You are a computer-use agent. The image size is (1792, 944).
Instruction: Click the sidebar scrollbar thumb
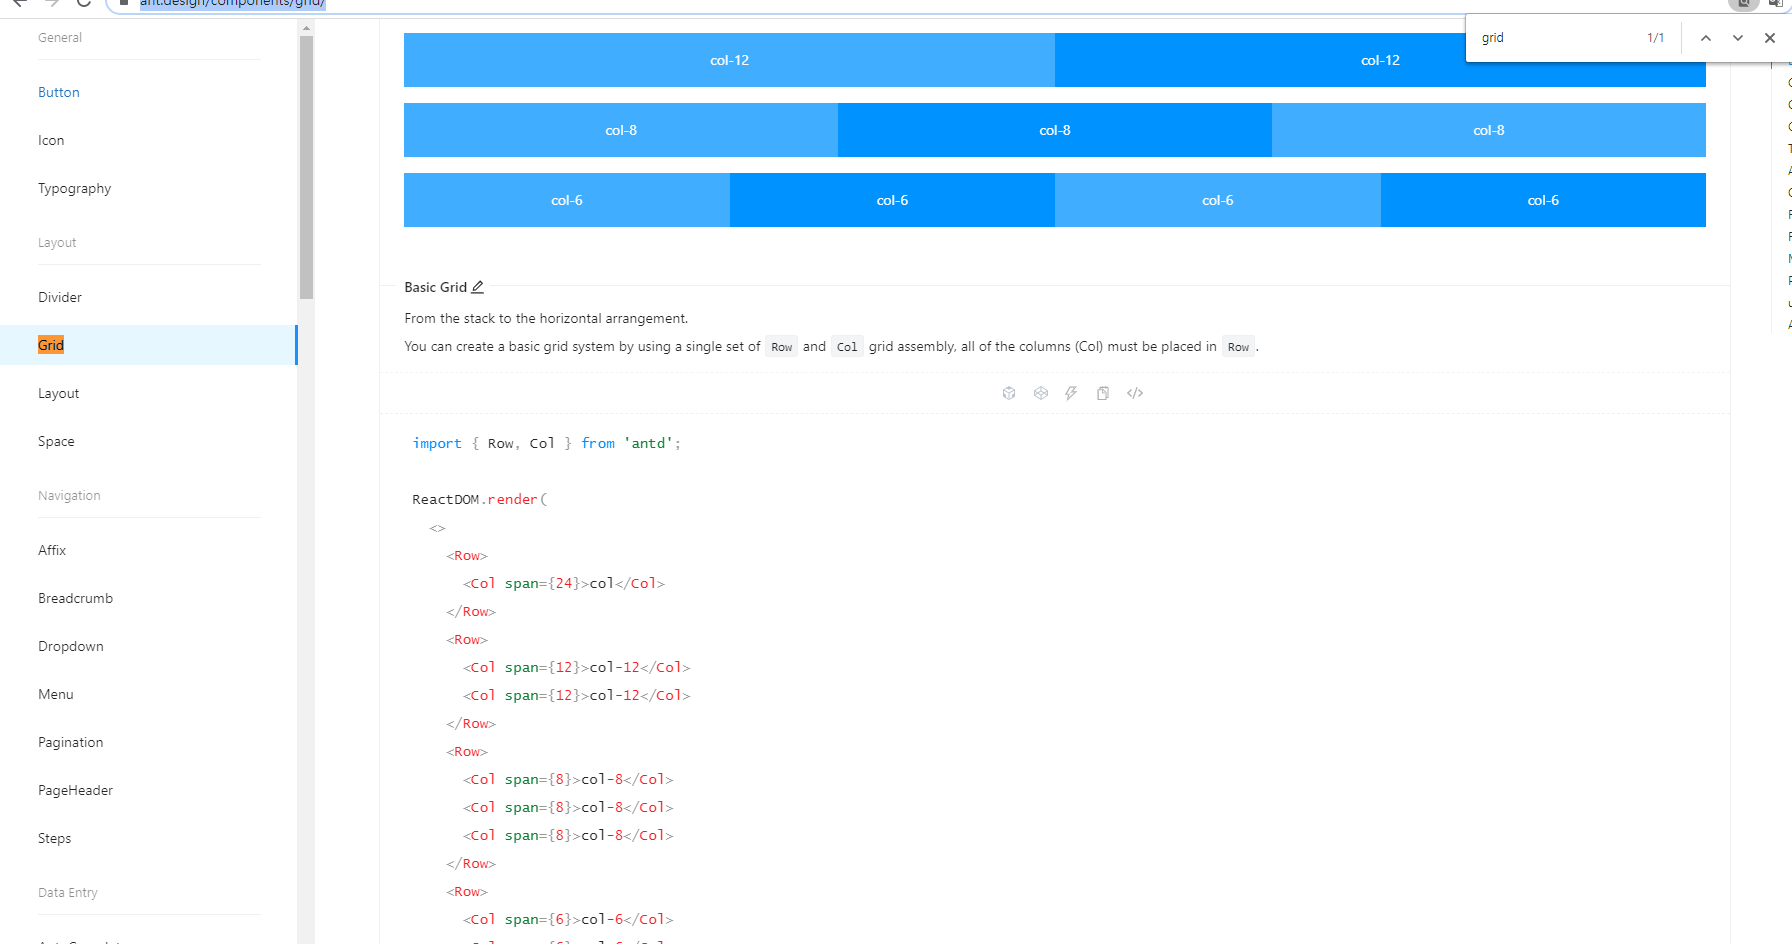tap(306, 167)
